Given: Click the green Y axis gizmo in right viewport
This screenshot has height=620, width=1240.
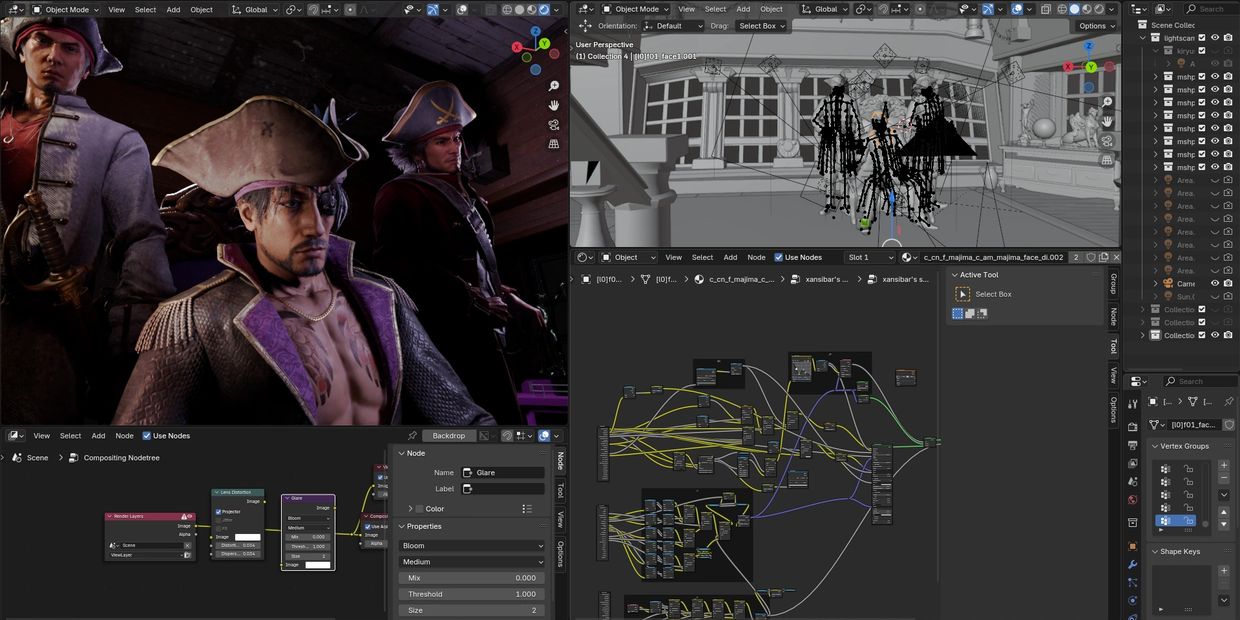Looking at the screenshot, I should coord(1091,67).
